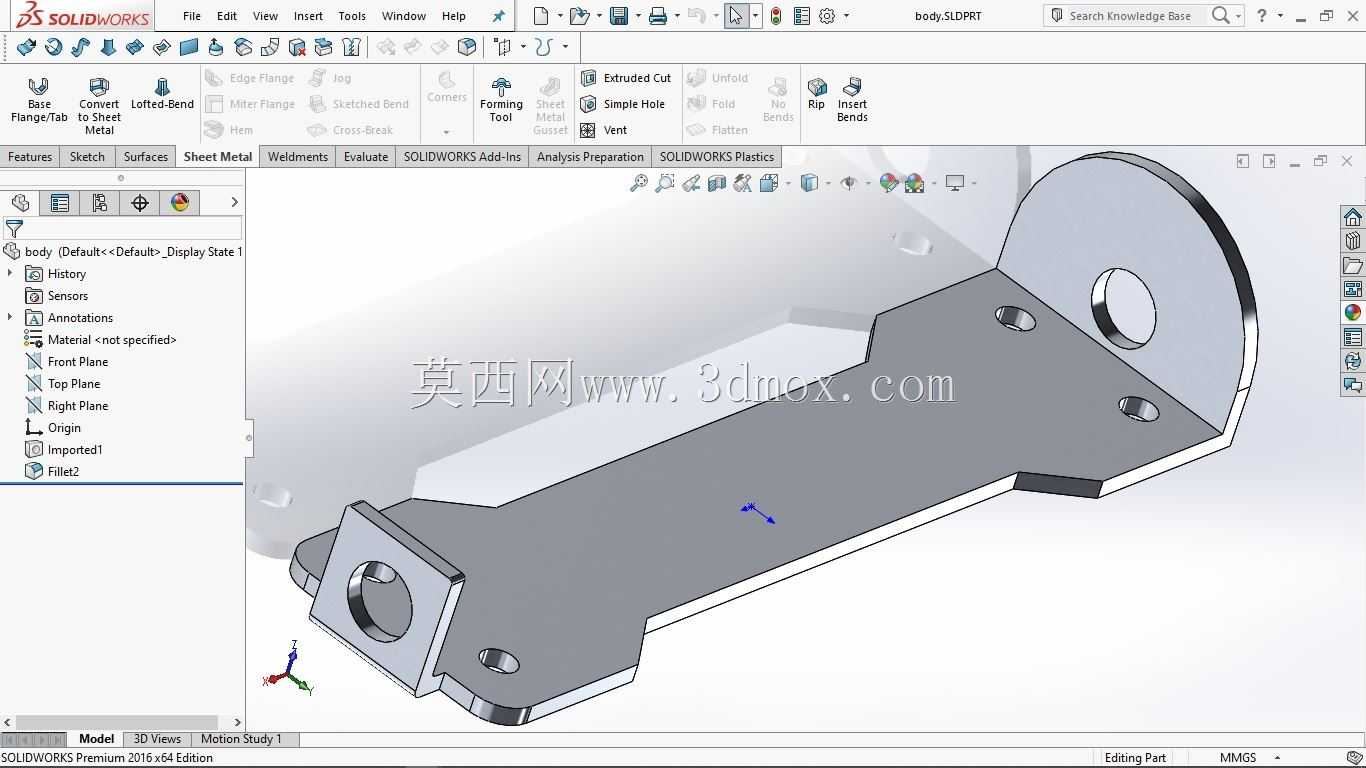The image size is (1366, 768).
Task: Open the Insert menu
Action: click(308, 16)
